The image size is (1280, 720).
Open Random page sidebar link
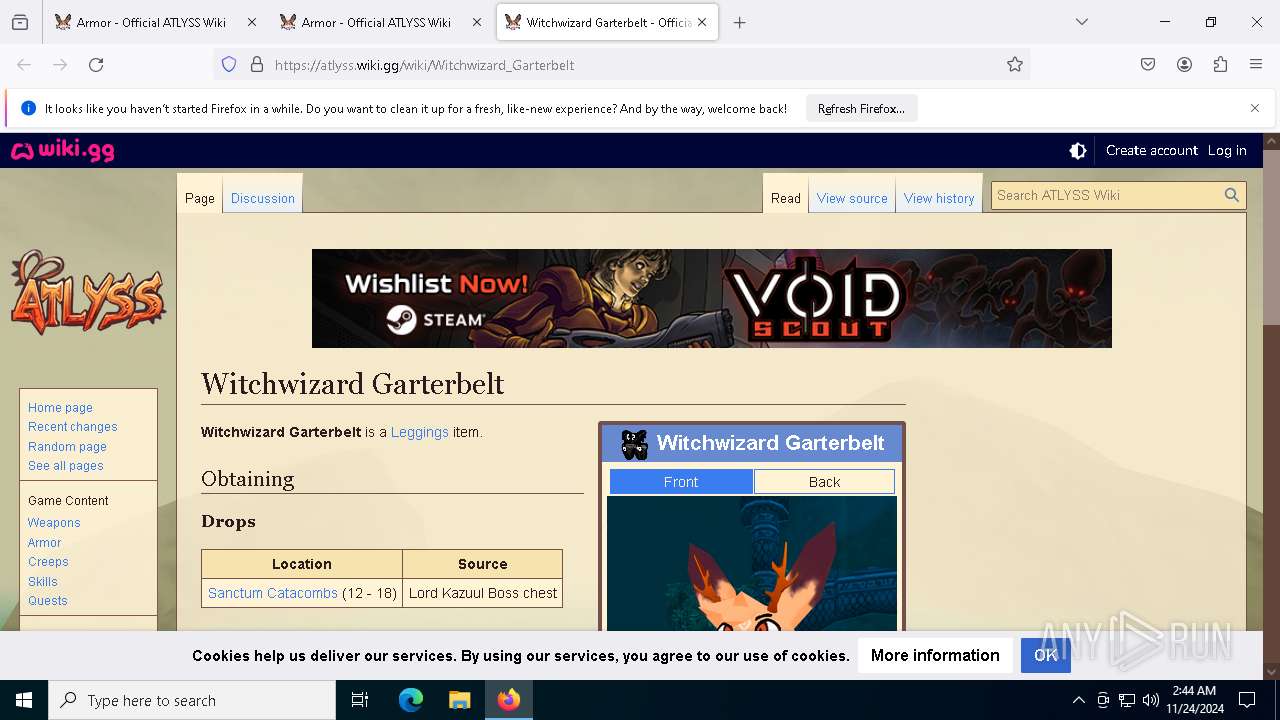pyautogui.click(x=67, y=447)
